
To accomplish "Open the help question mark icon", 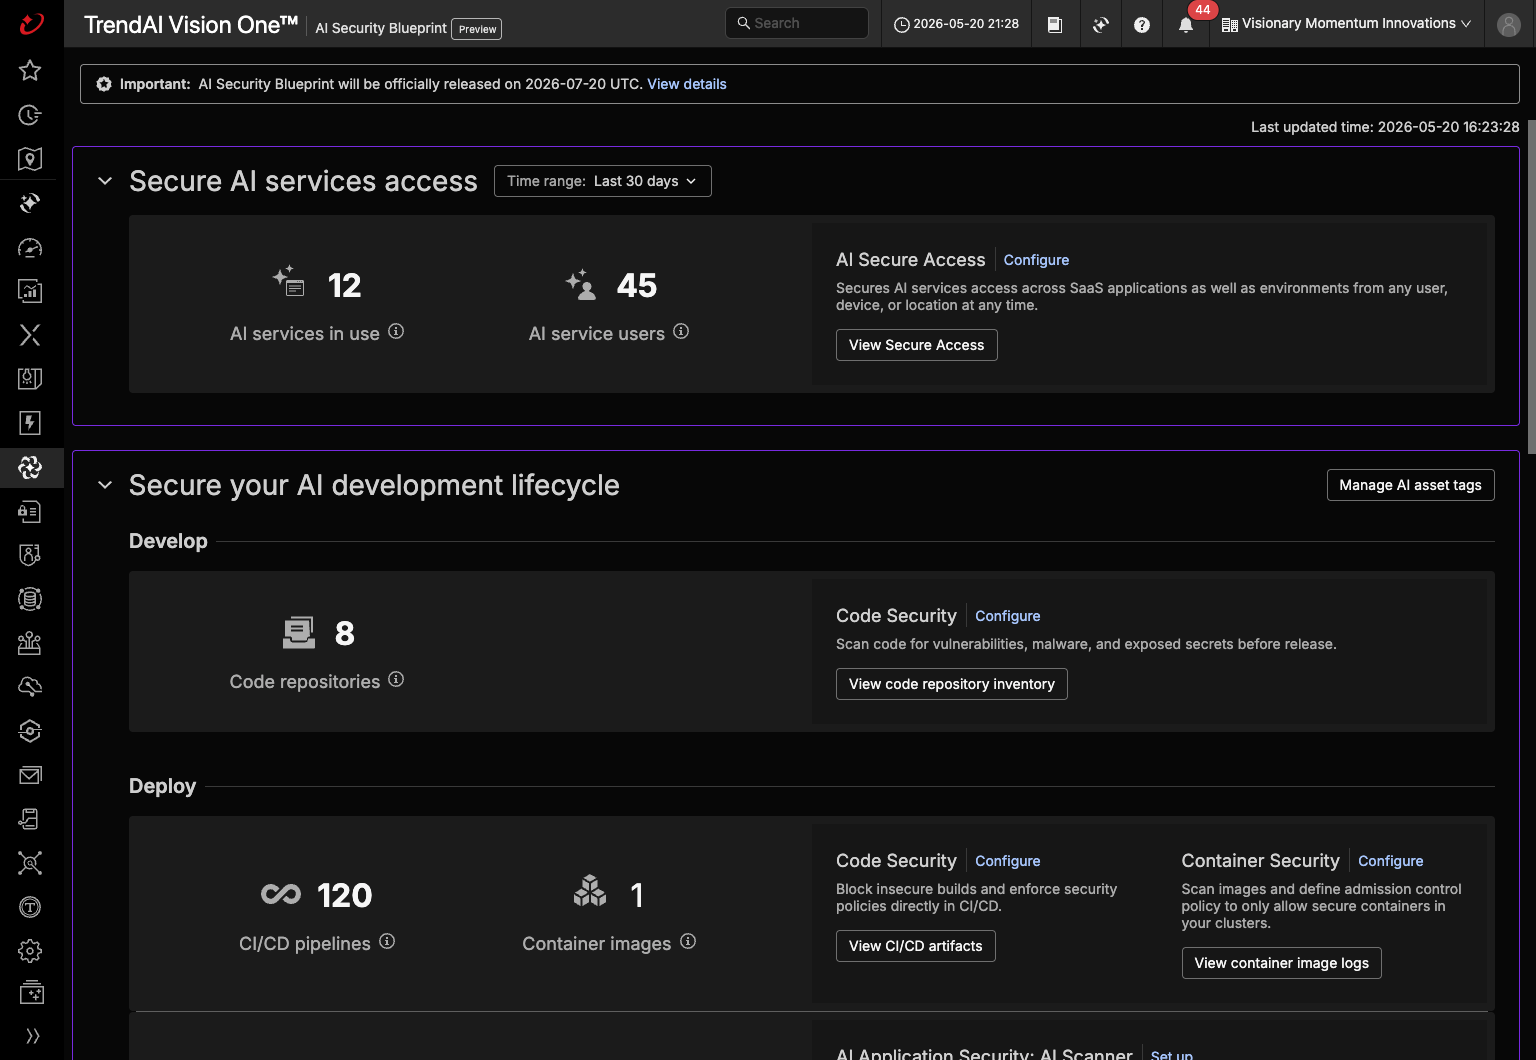I will click(x=1142, y=24).
